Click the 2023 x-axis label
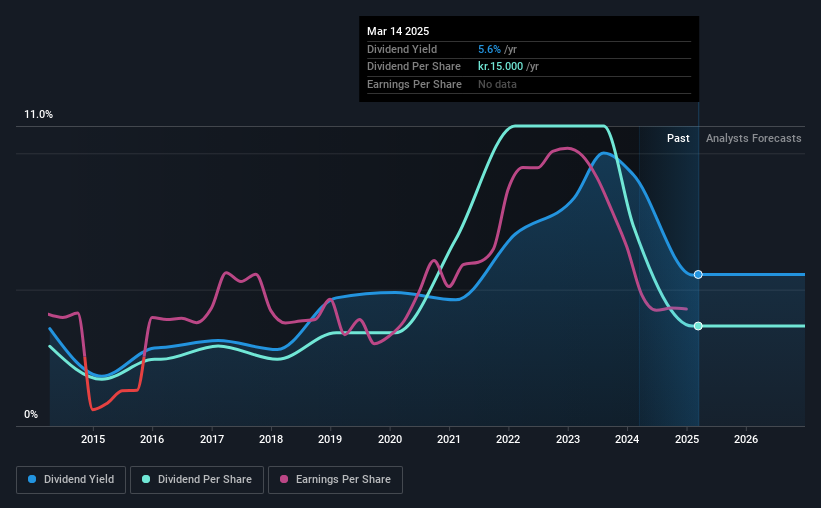The image size is (821, 508). pos(568,439)
